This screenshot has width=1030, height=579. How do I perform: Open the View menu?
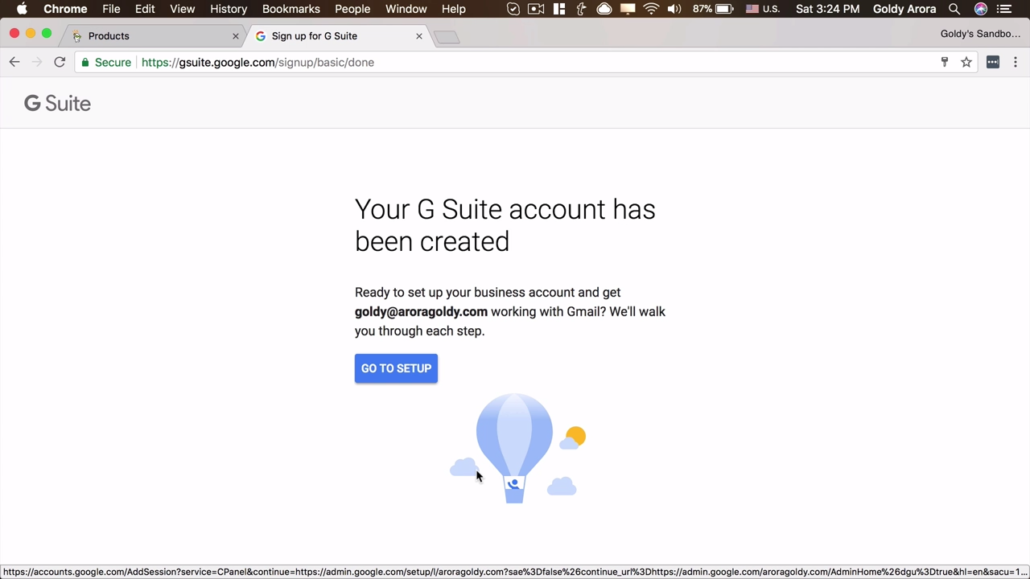182,9
